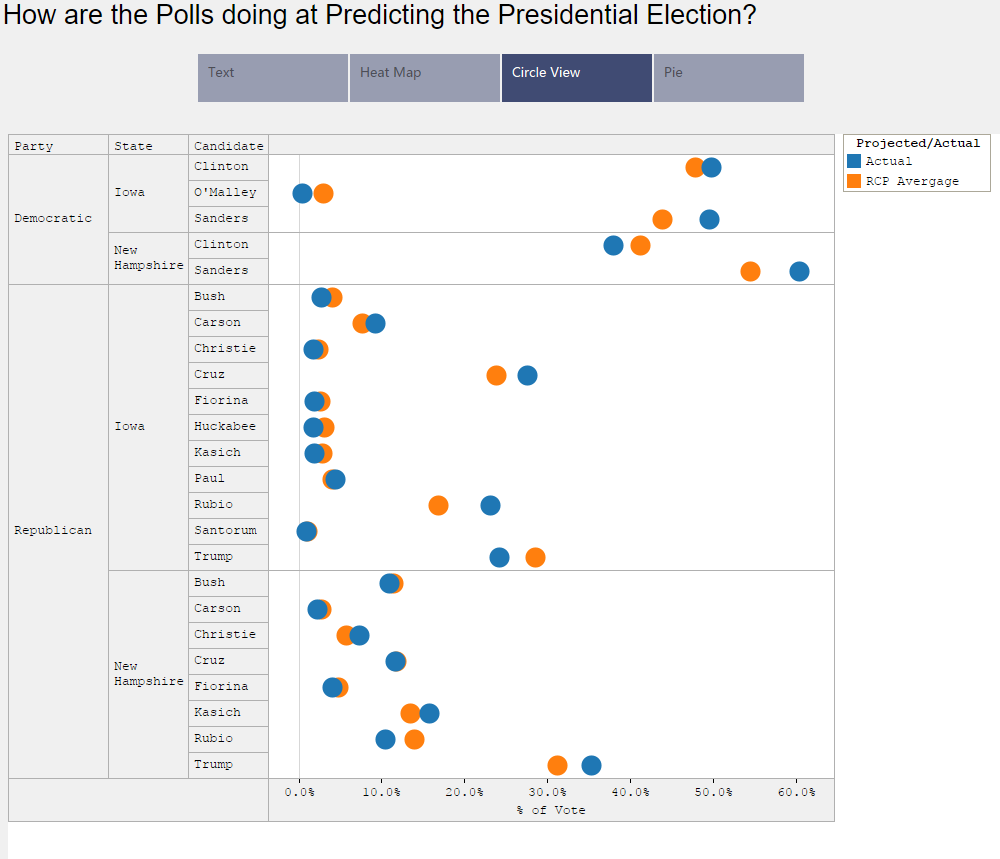This screenshot has height=859, width=1000.
Task: Open the Heat Map view
Action: coord(424,77)
